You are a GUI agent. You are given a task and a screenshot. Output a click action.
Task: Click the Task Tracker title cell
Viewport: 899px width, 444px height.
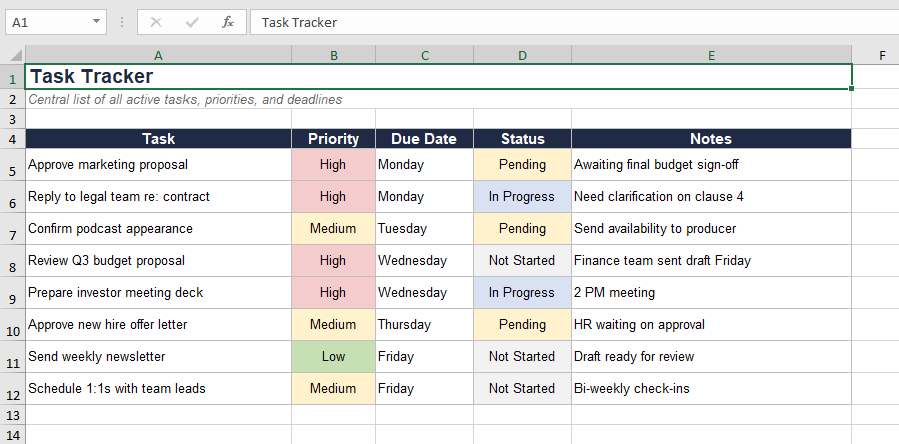point(439,76)
